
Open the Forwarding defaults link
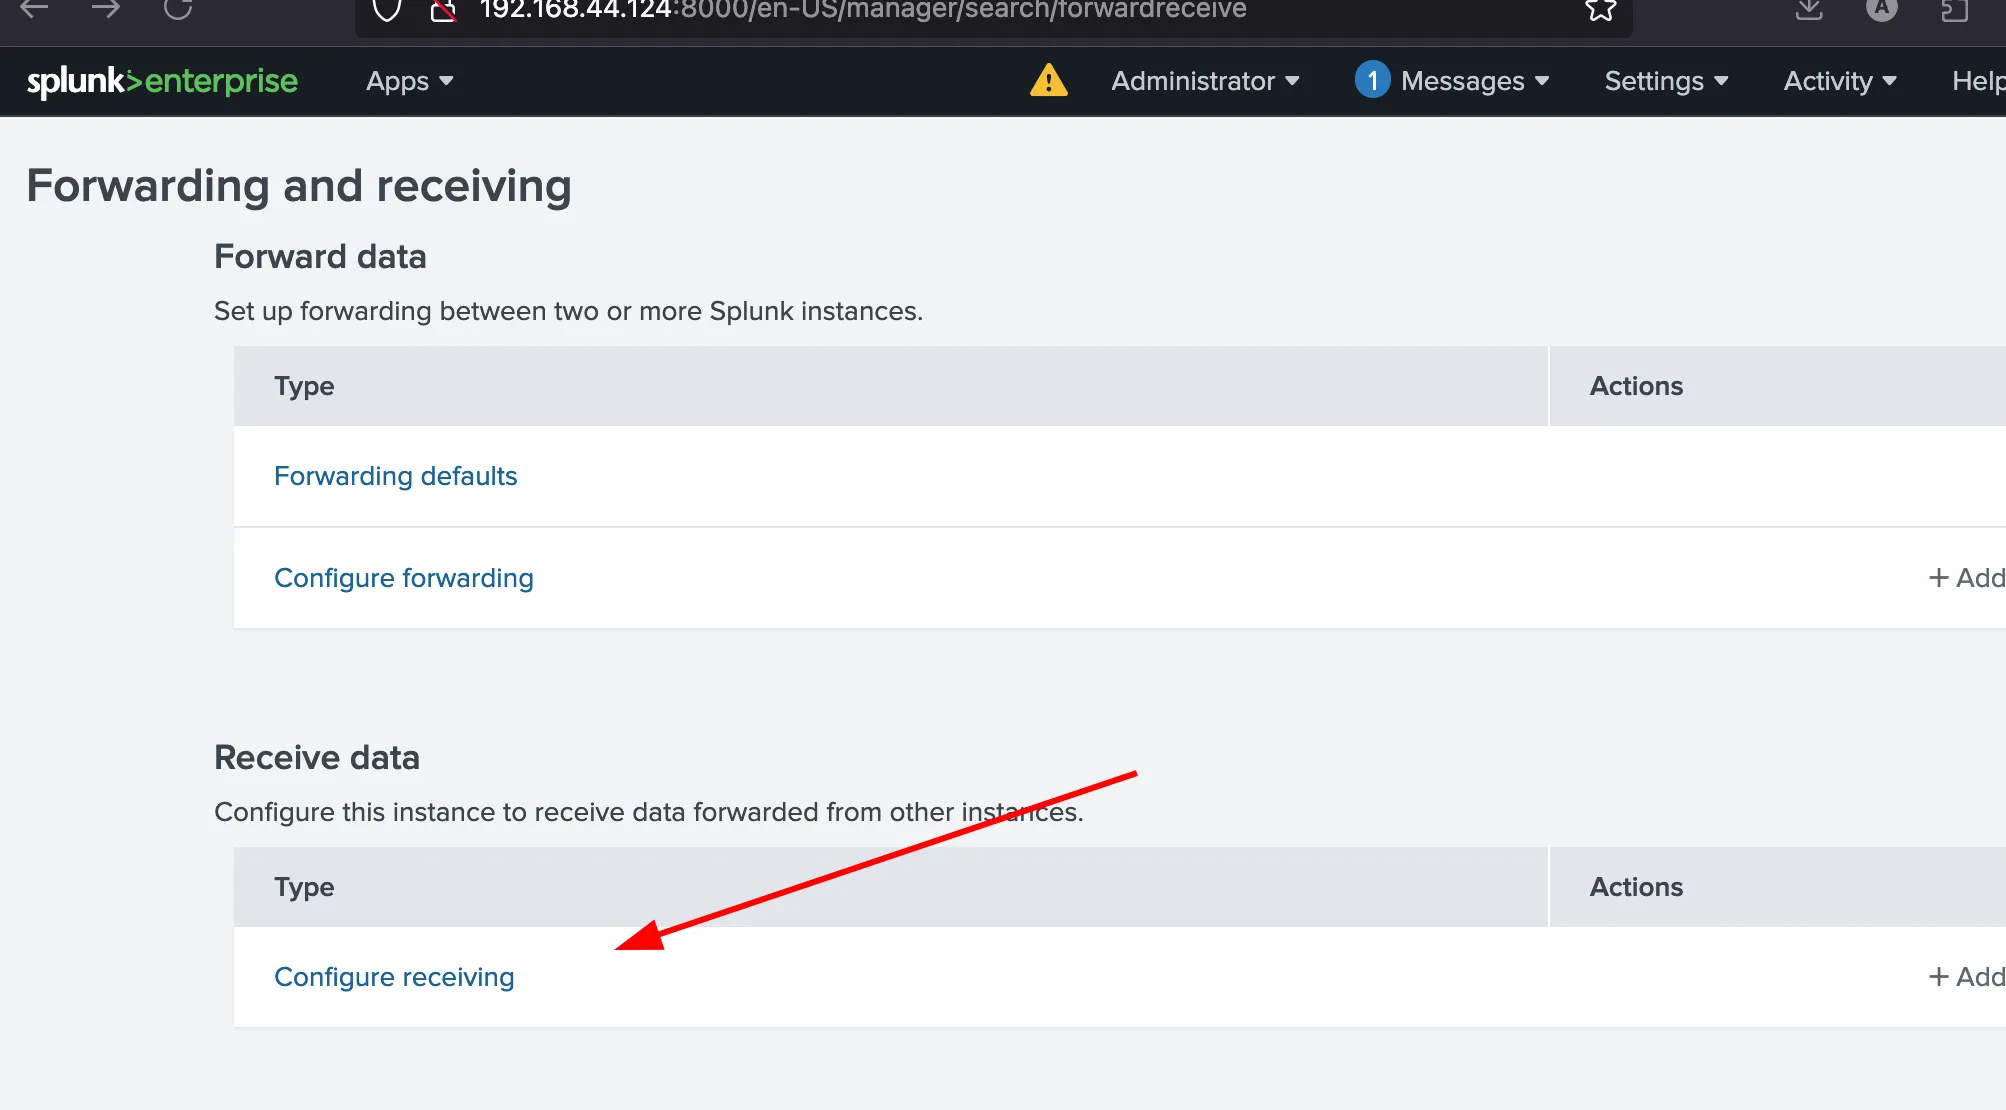395,476
